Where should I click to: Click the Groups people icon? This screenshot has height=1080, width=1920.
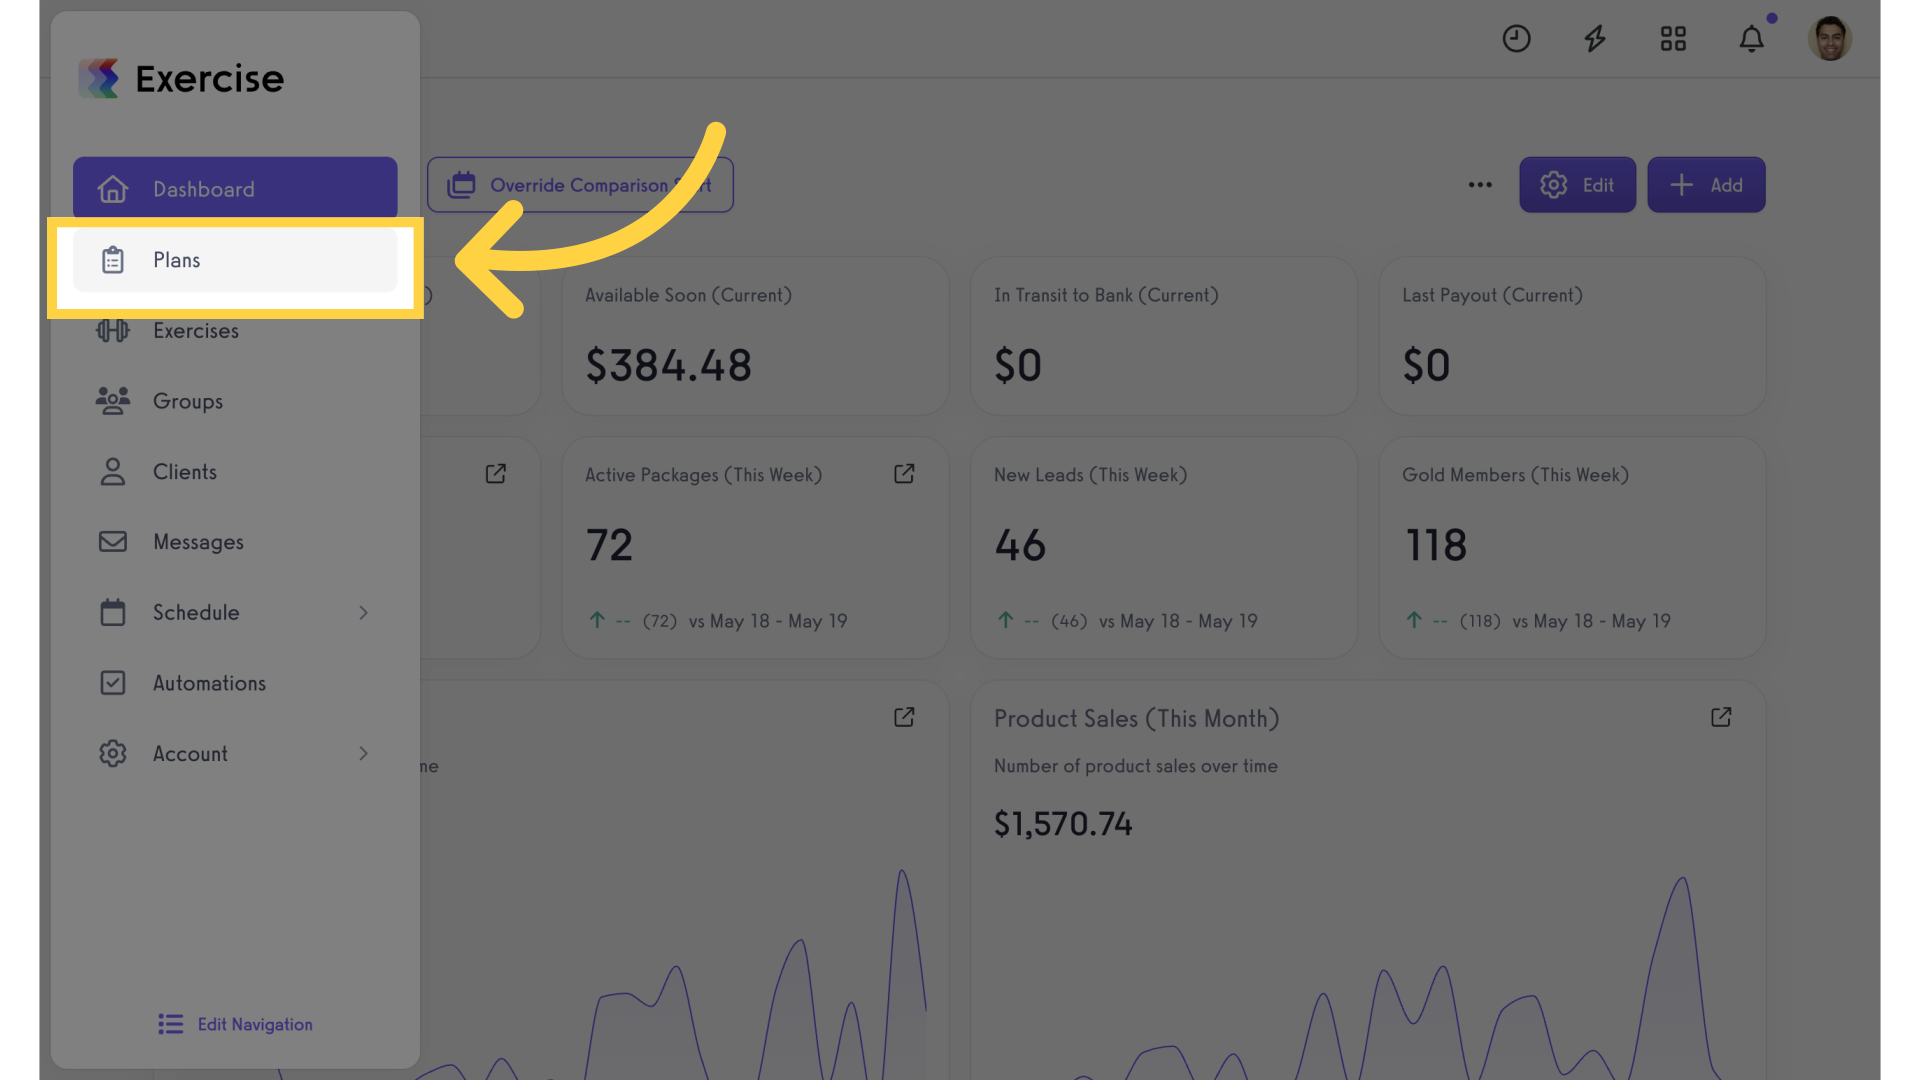[113, 401]
